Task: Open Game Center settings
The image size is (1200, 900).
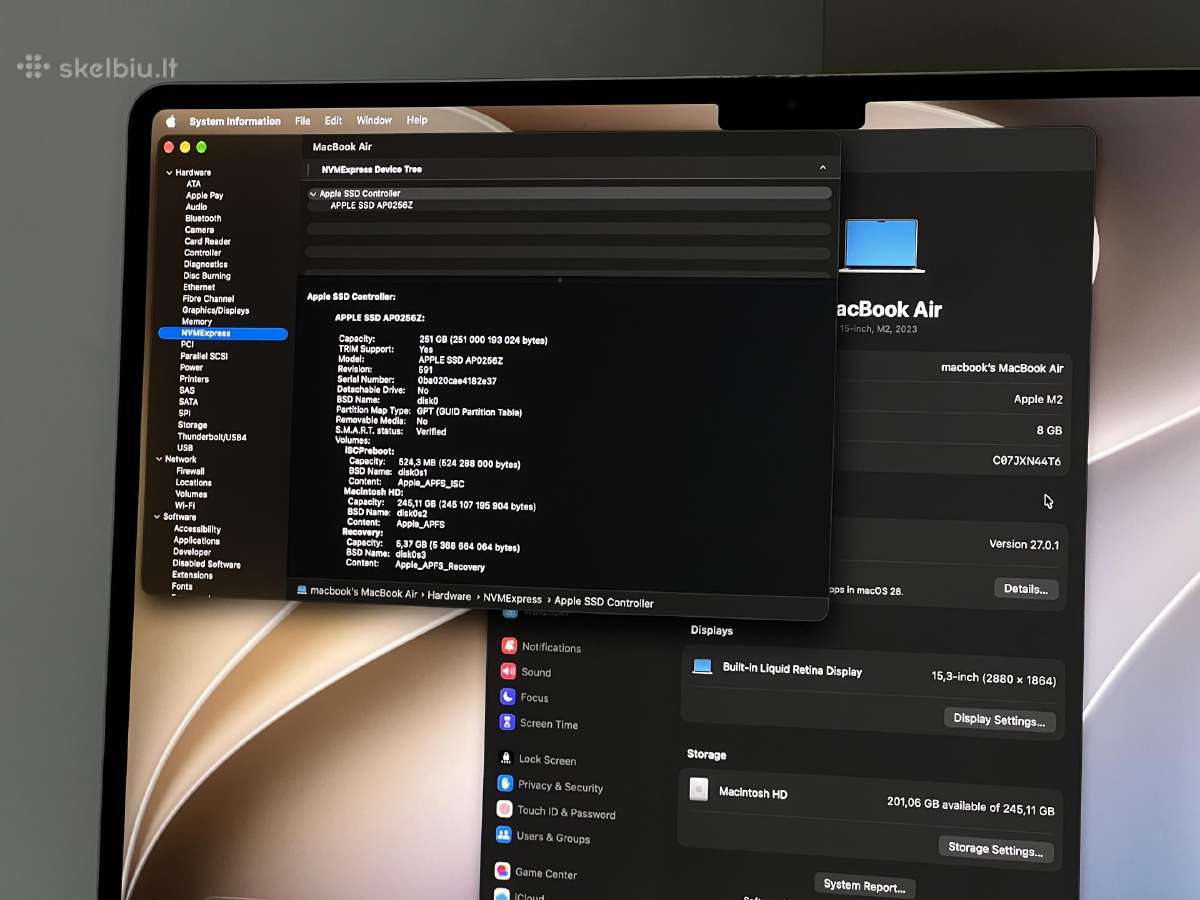Action: (535, 872)
